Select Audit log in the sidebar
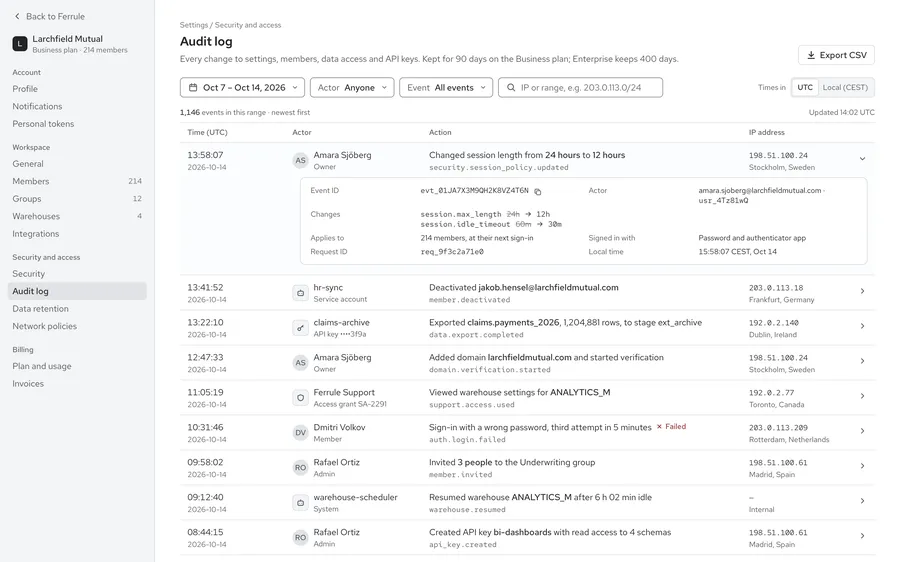900x562 pixels. [x=77, y=291]
